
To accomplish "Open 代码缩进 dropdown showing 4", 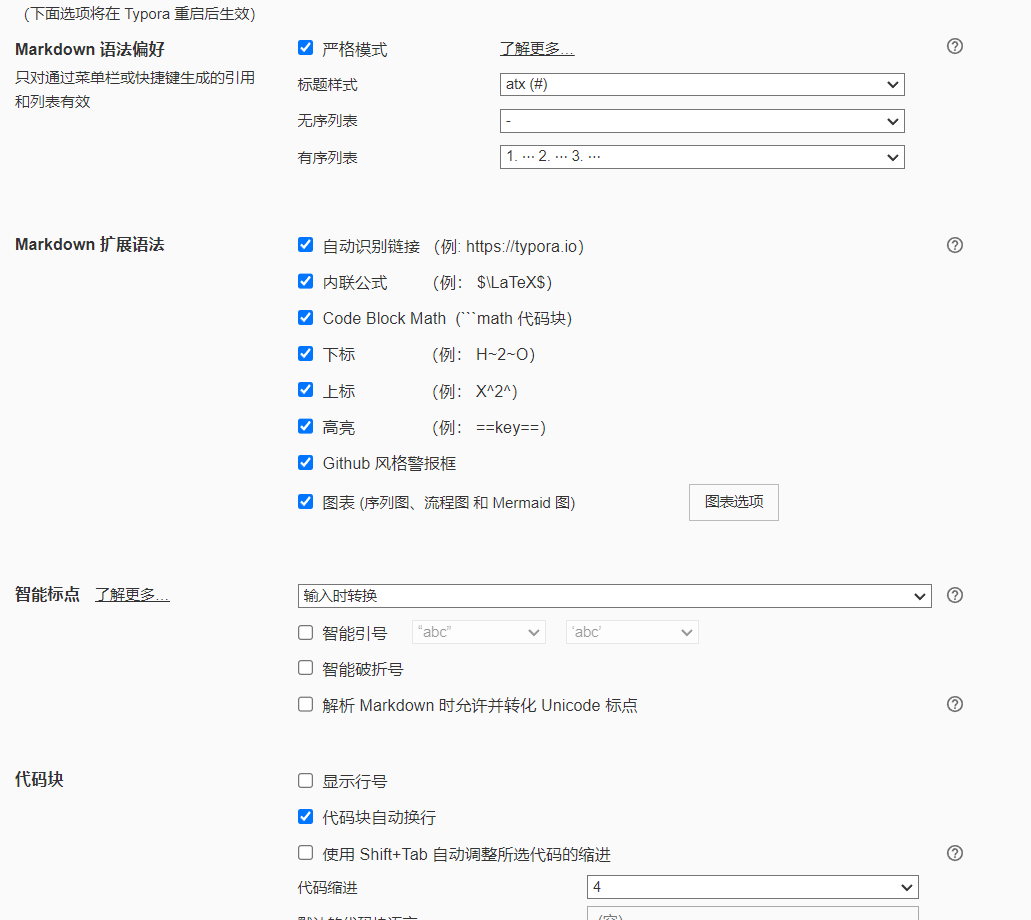I will (x=753, y=887).
